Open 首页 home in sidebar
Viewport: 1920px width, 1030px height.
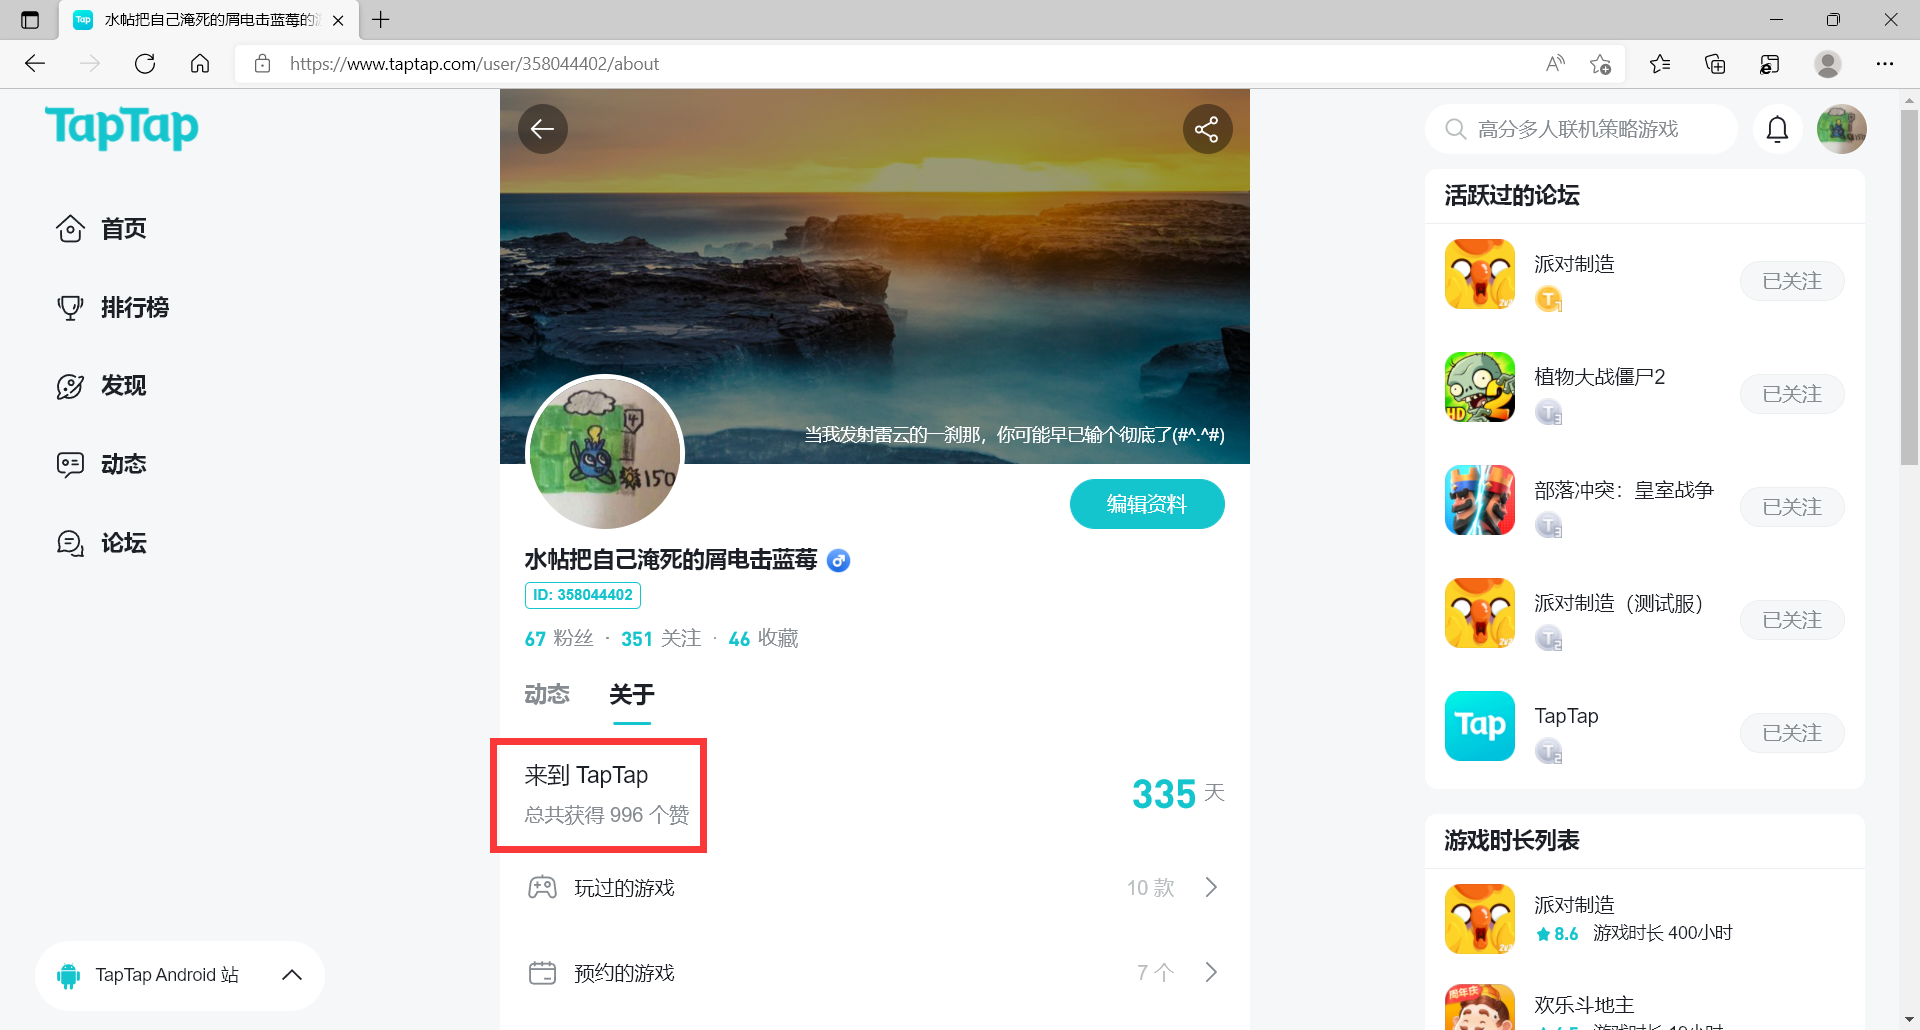pyautogui.click(x=101, y=229)
